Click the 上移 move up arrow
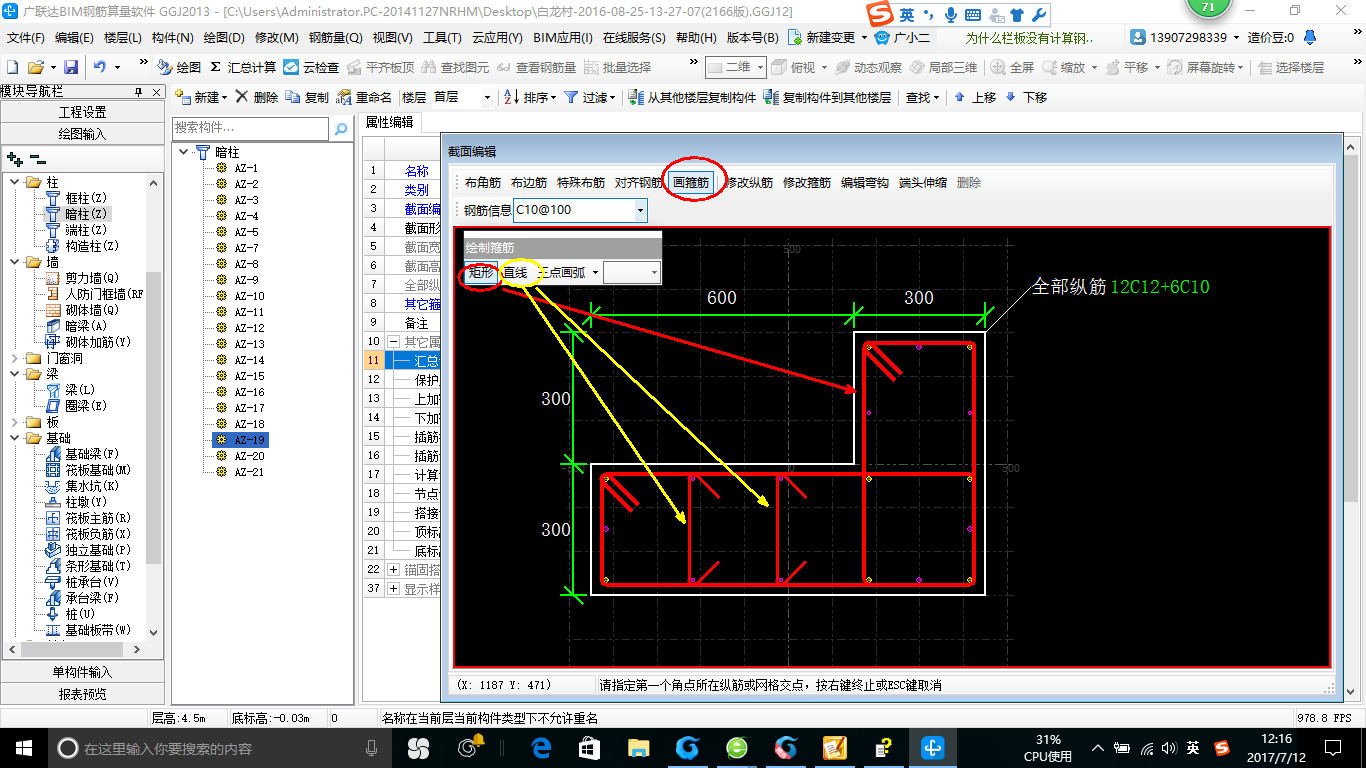 point(975,97)
